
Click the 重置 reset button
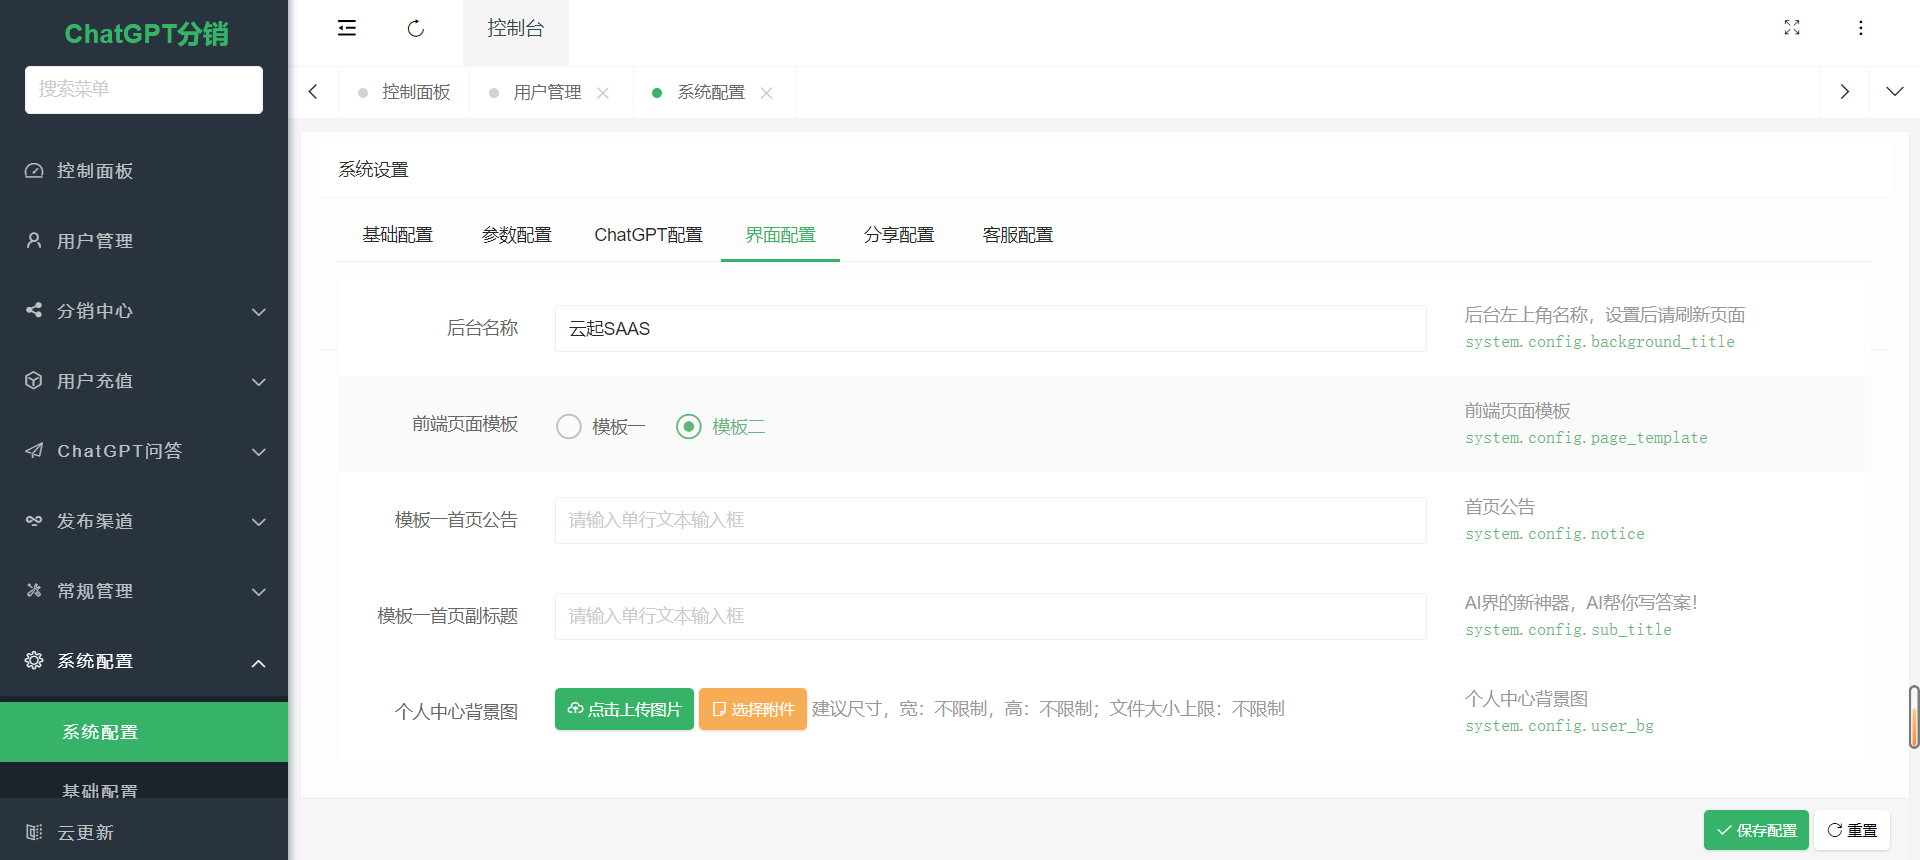tap(1852, 830)
